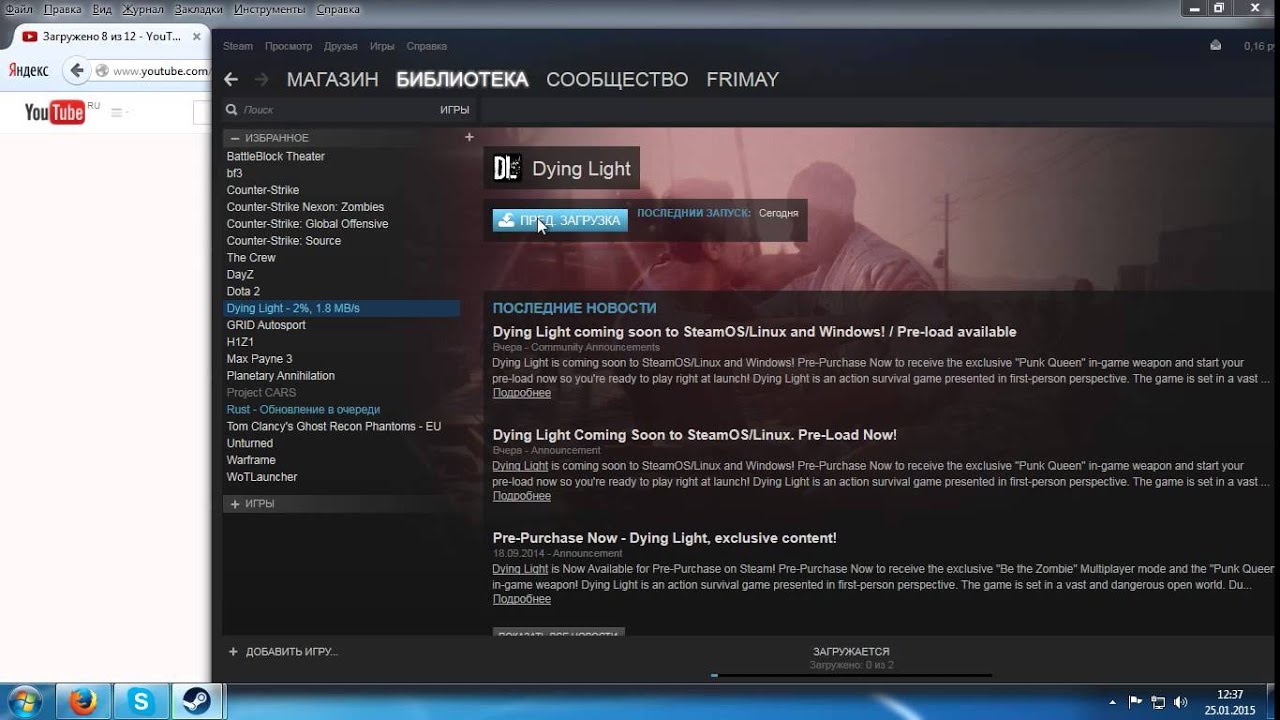Open Подробнее under 'Pre-load available' news

[x=521, y=393]
